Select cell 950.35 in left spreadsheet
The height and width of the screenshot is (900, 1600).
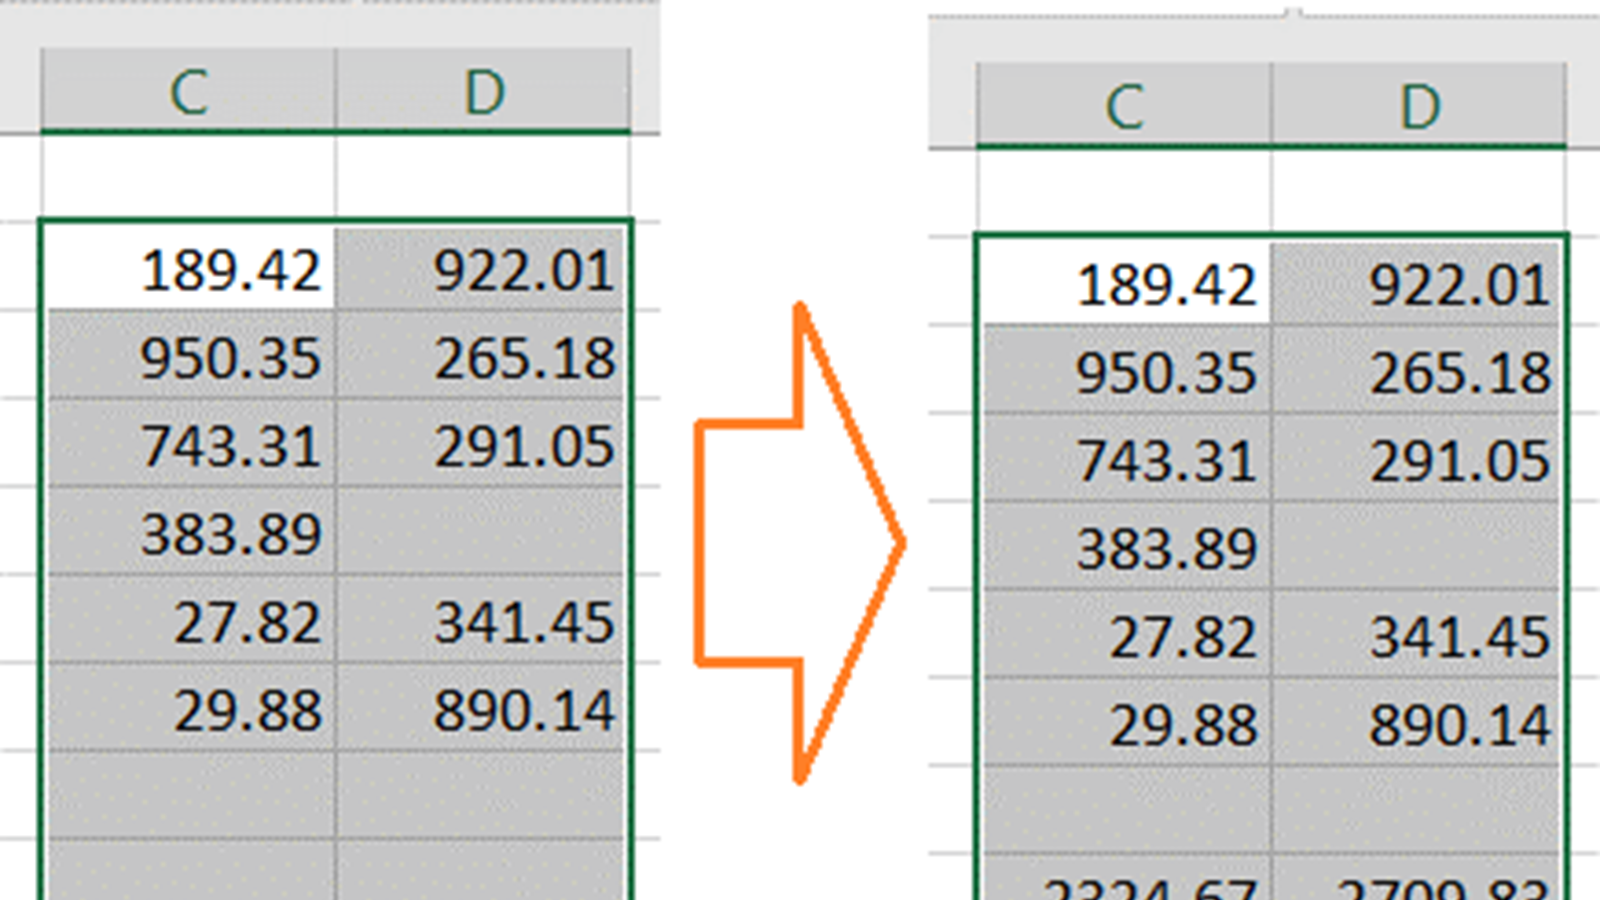188,358
